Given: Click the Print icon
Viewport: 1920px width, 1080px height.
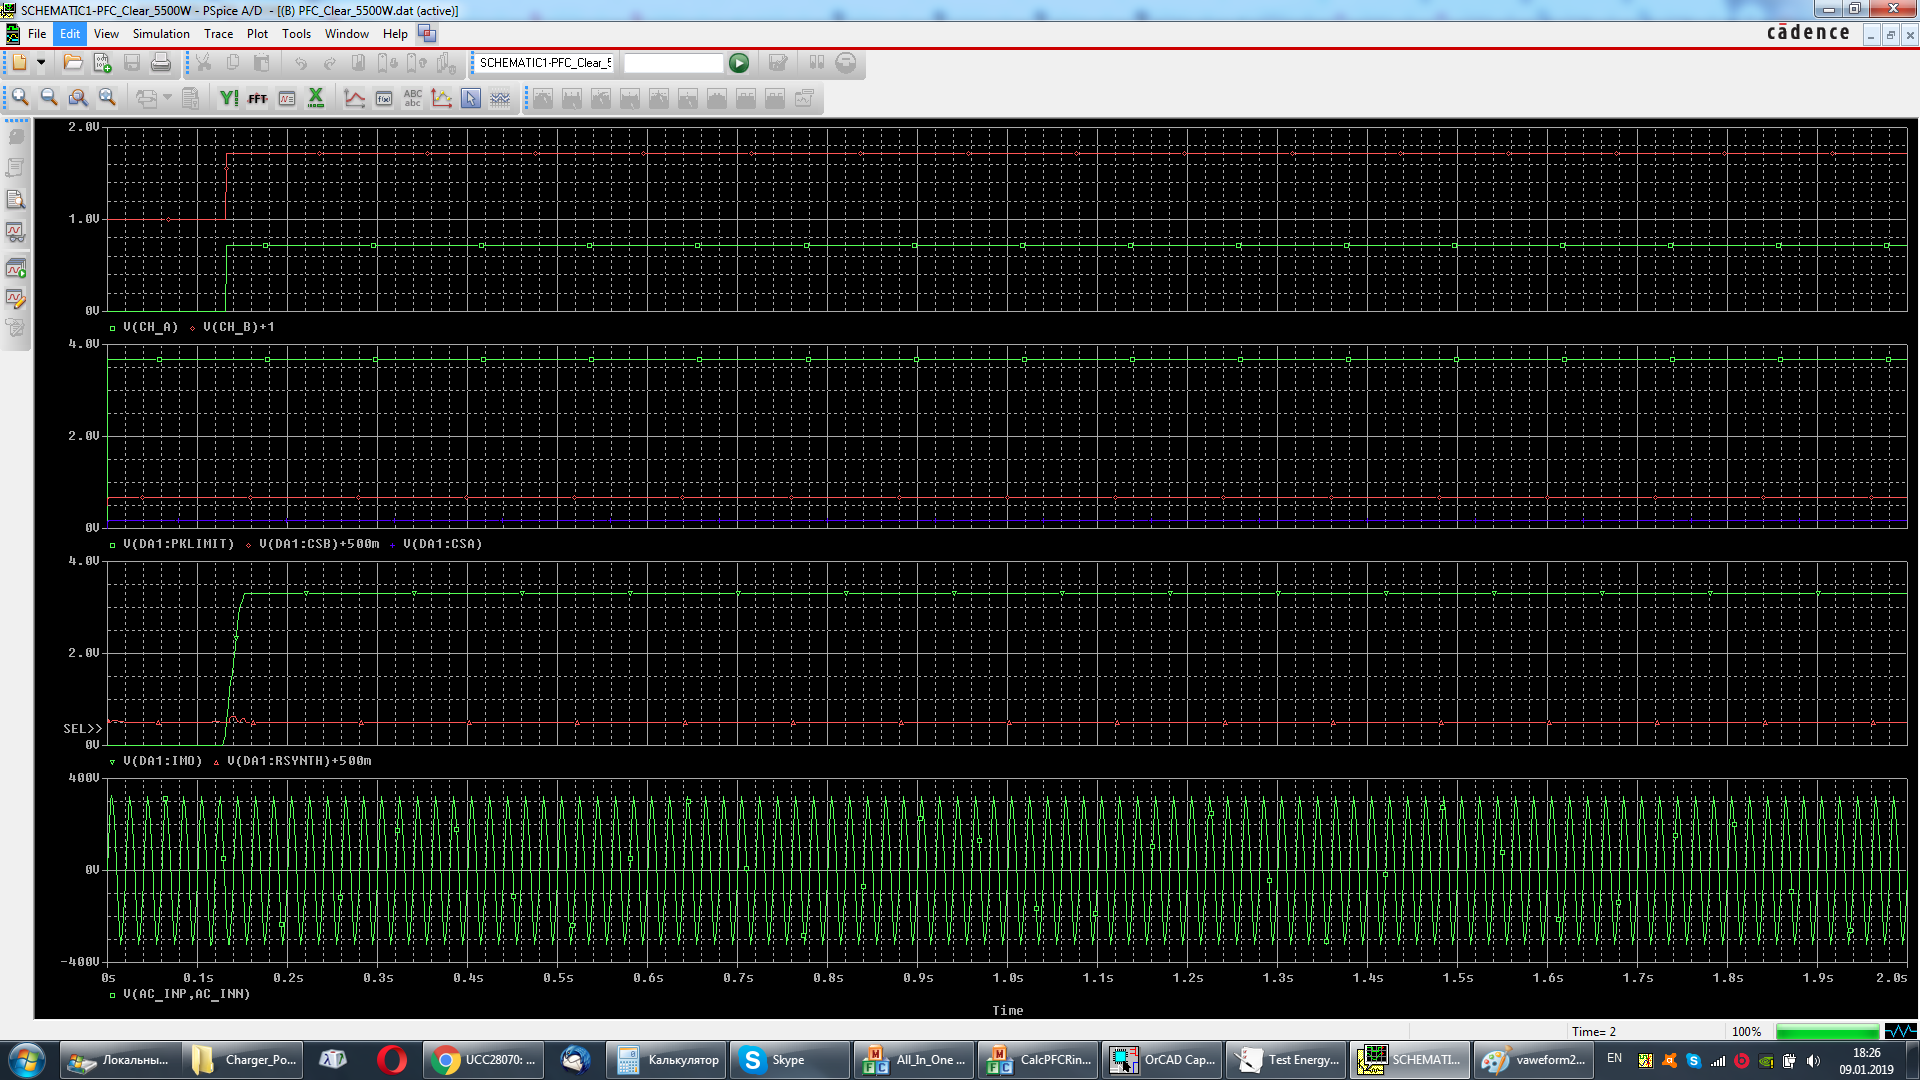Looking at the screenshot, I should (x=160, y=63).
